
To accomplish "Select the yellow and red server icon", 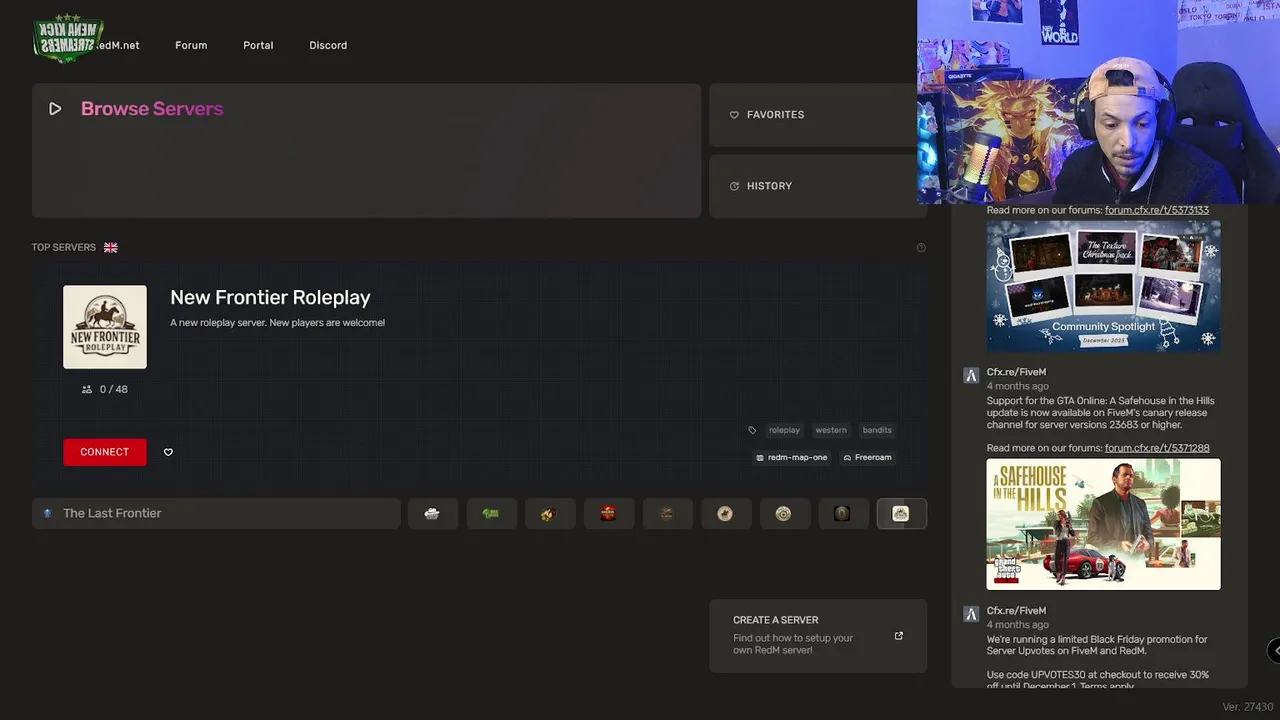I will click(x=549, y=513).
